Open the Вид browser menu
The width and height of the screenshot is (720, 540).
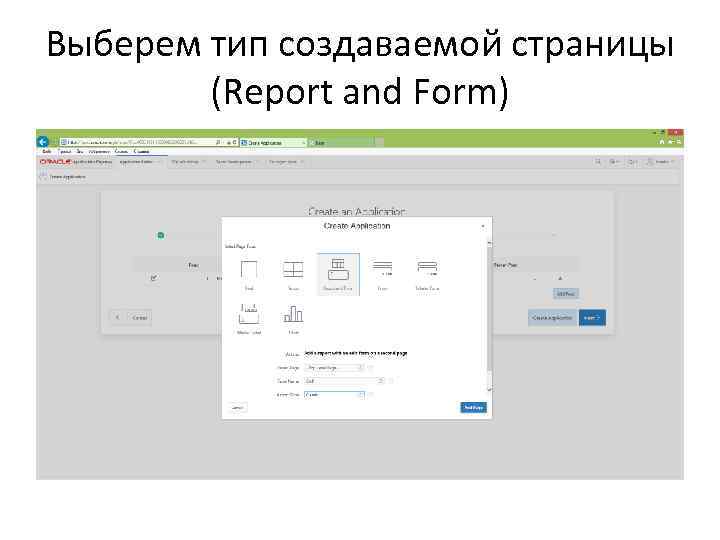(80, 152)
